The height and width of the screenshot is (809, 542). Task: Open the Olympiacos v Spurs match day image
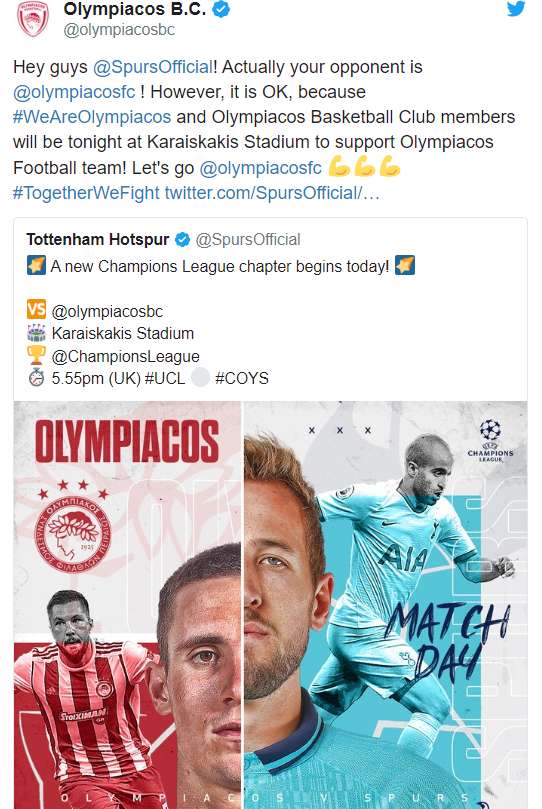271,605
